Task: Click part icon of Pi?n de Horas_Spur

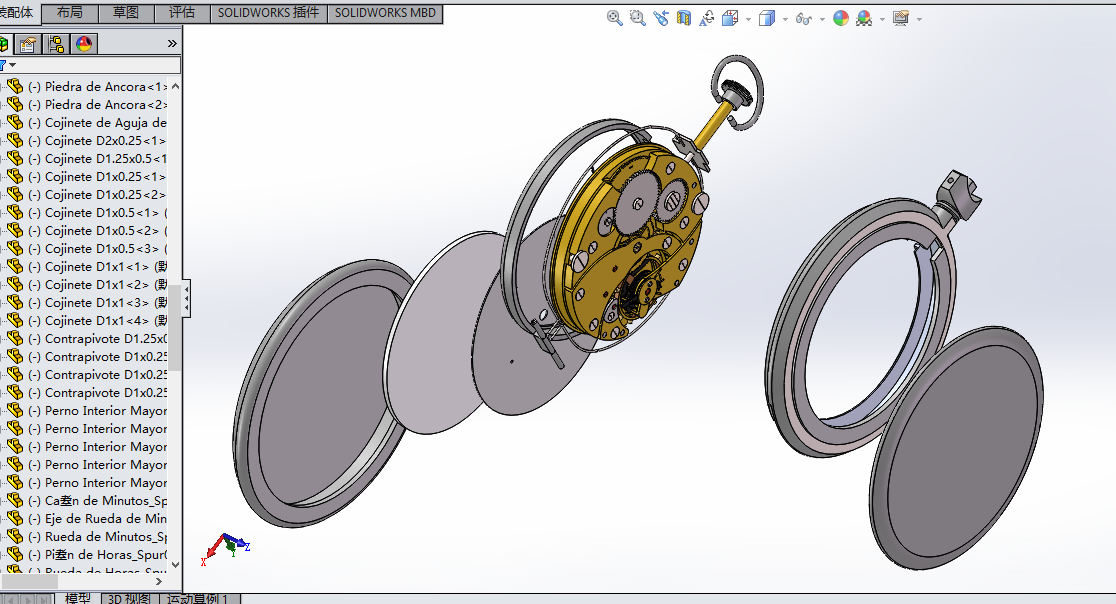Action: (15, 554)
